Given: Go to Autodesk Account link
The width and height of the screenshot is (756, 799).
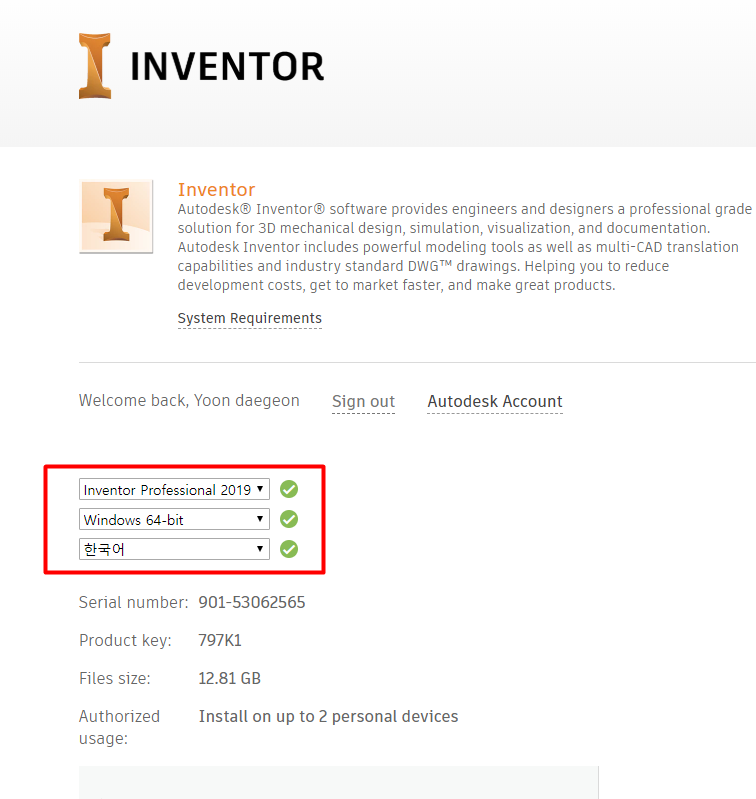Looking at the screenshot, I should tap(495, 401).
